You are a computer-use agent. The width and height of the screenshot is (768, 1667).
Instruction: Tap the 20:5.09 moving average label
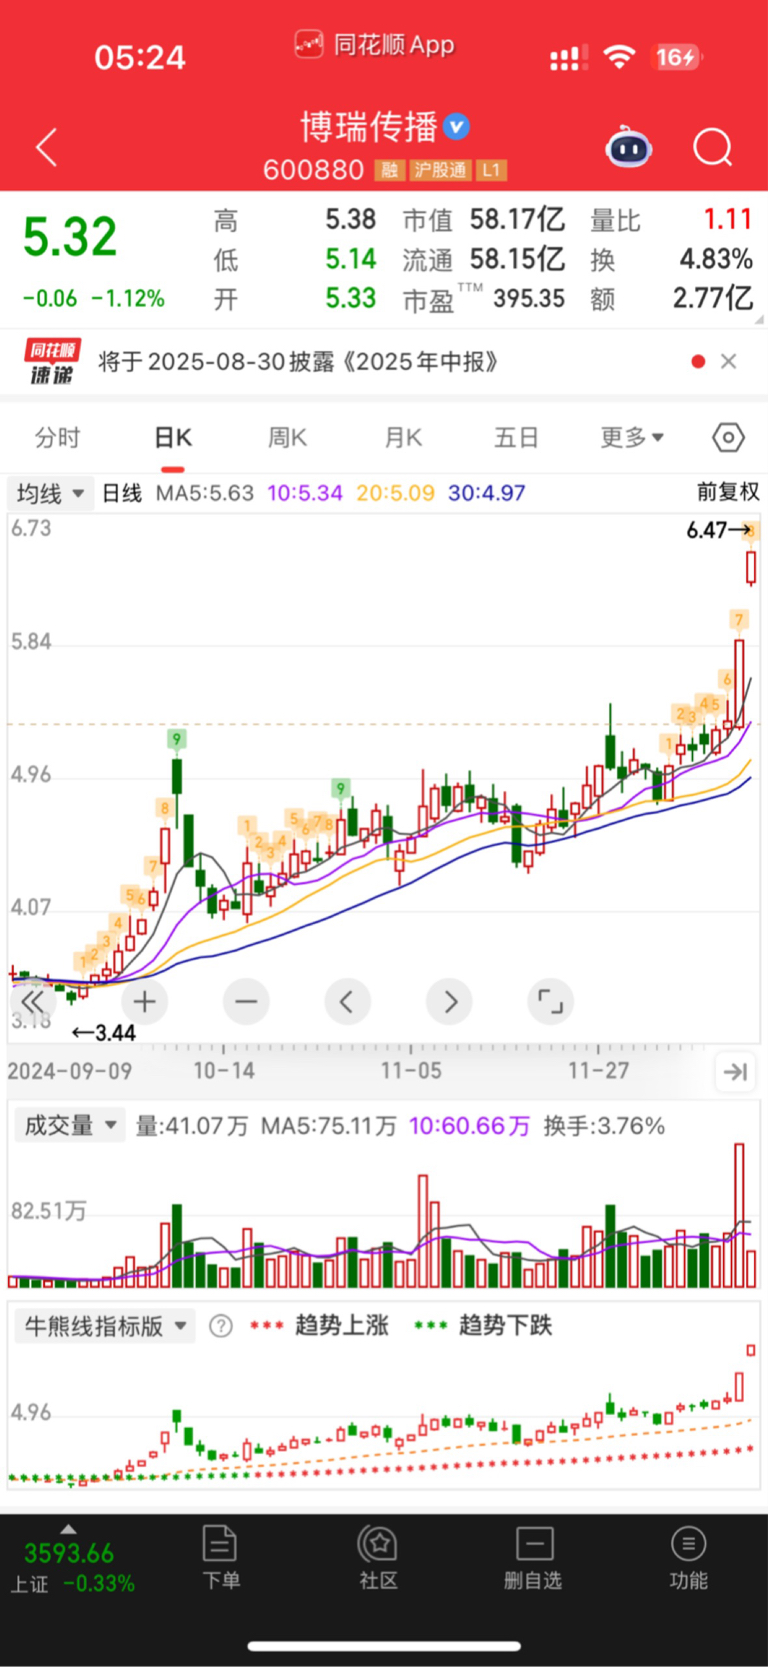[395, 493]
